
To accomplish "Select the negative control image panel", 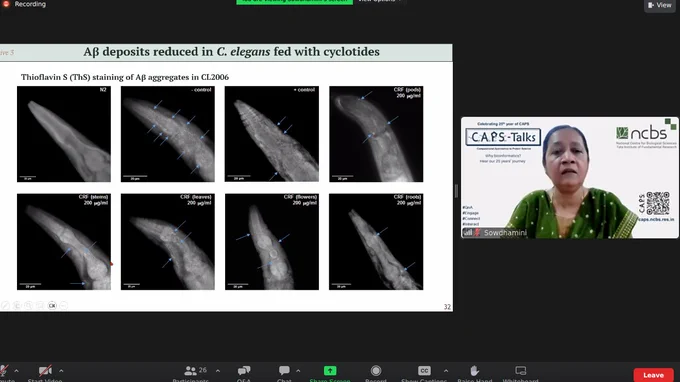I will [x=168, y=134].
